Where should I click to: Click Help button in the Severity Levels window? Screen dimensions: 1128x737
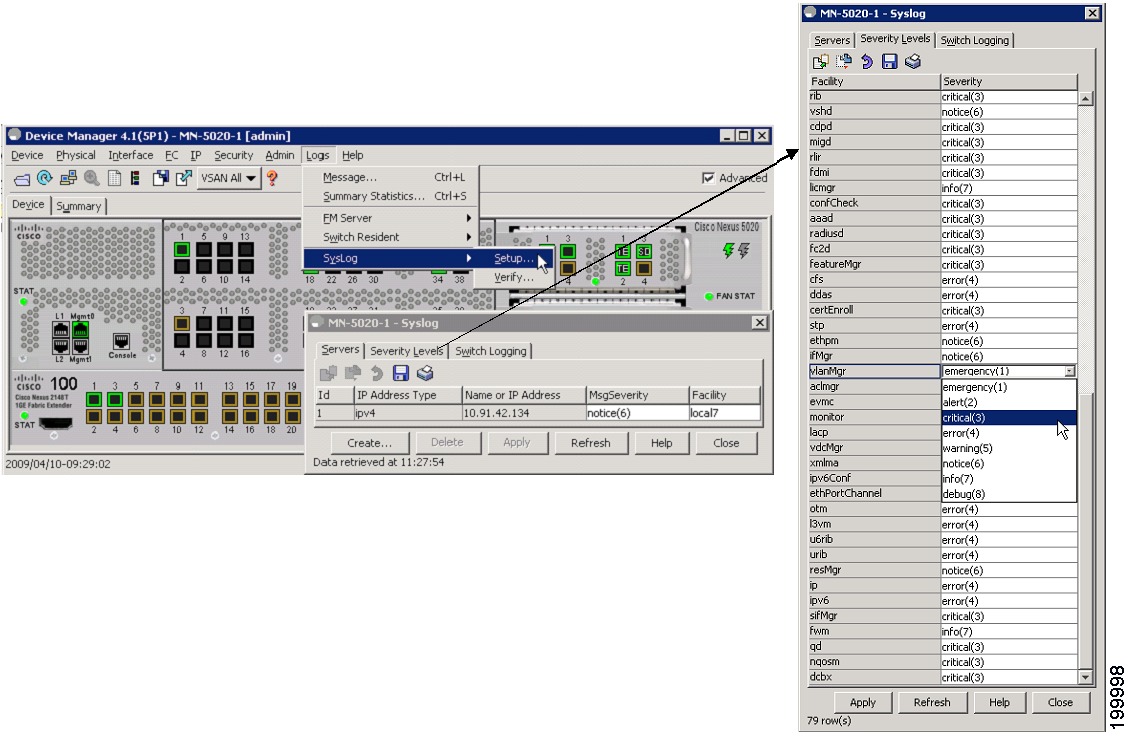pos(999,702)
